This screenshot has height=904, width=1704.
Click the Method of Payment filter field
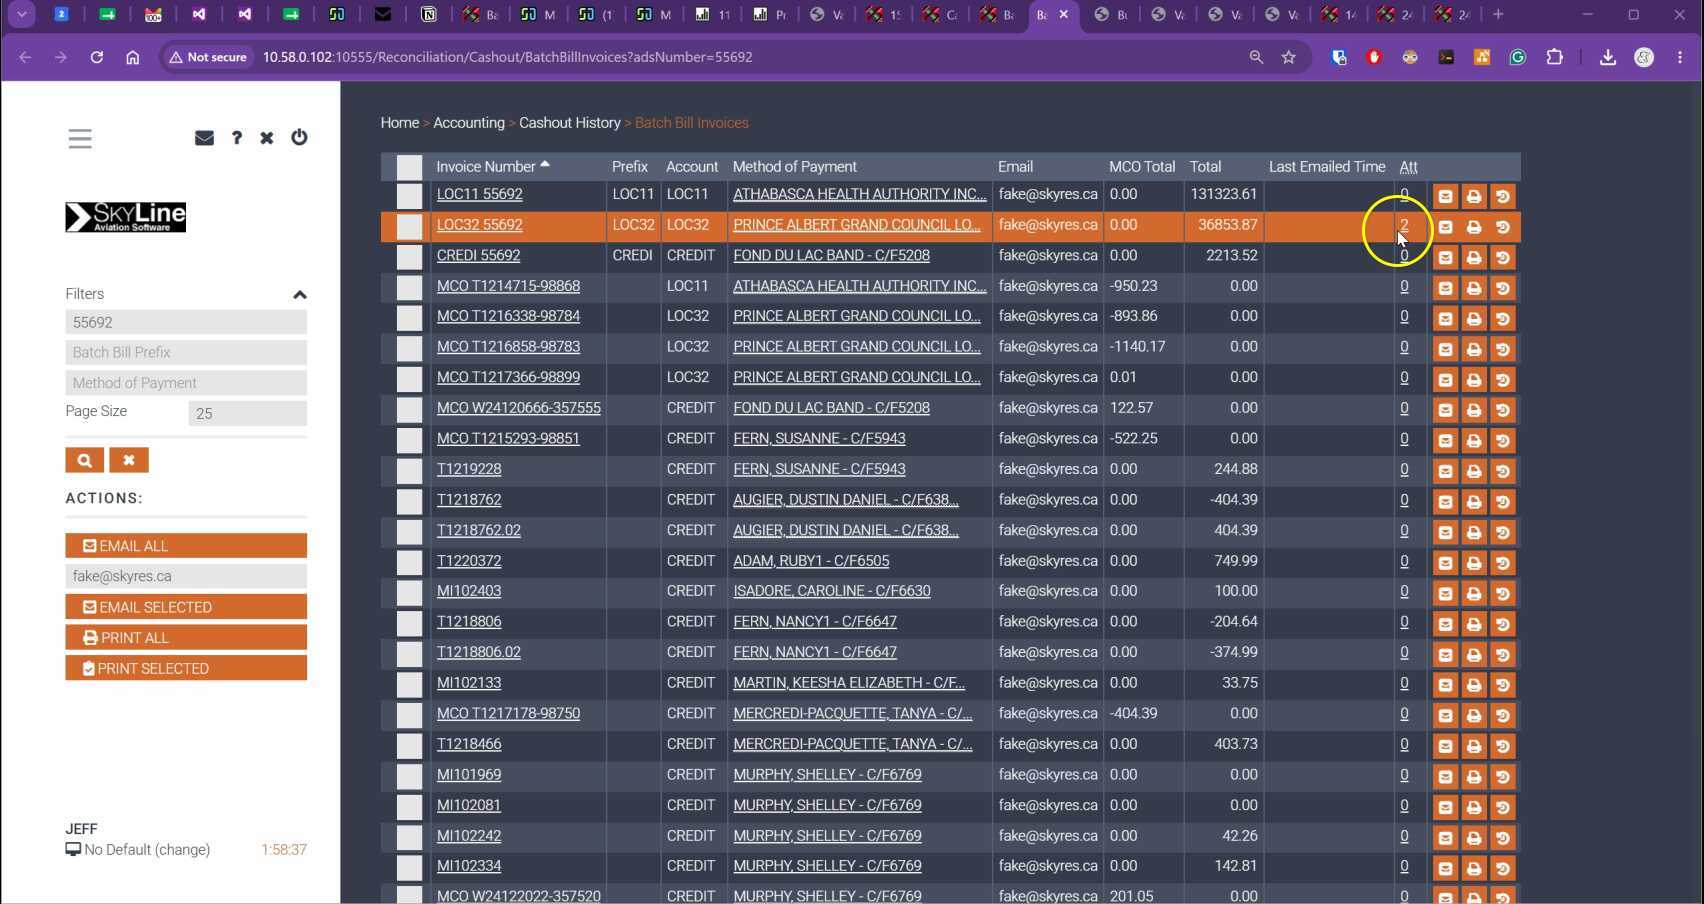click(186, 383)
